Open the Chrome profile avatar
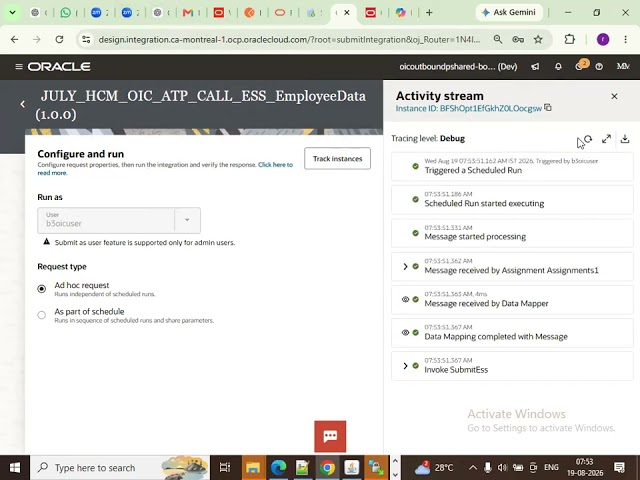The height and width of the screenshot is (480, 640). (x=603, y=39)
